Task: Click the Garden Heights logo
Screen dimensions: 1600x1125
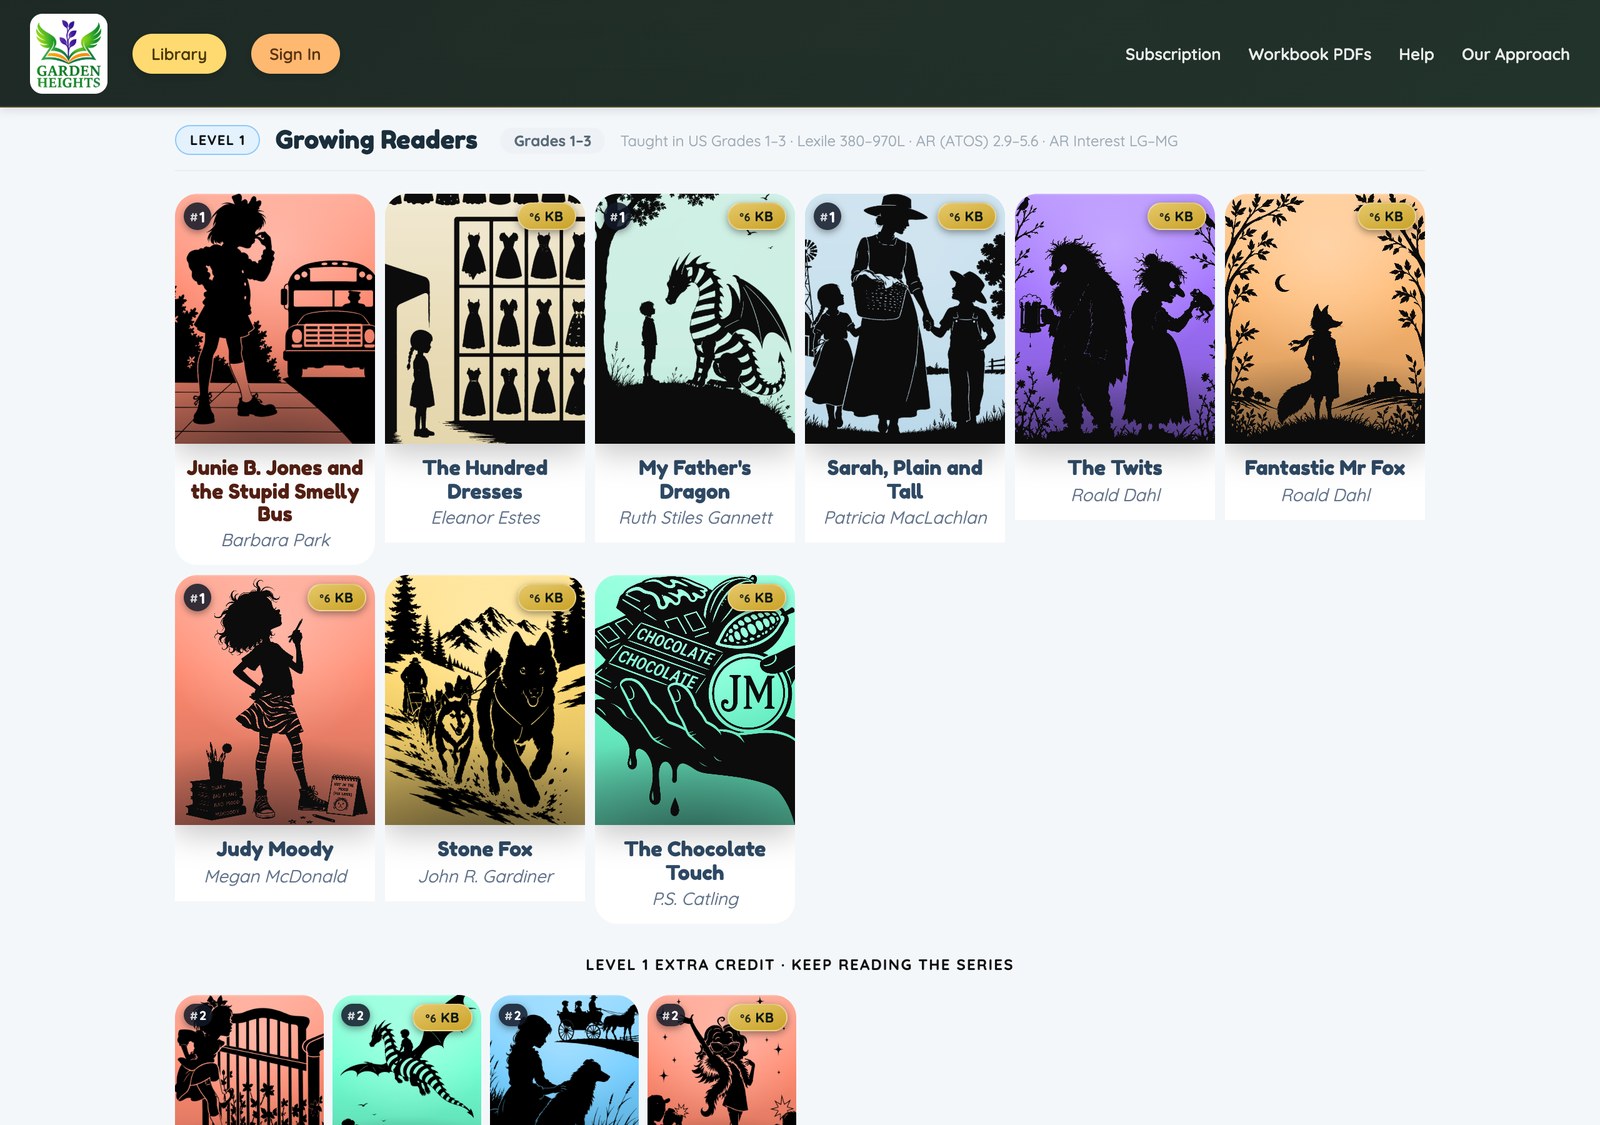Action: tap(69, 54)
